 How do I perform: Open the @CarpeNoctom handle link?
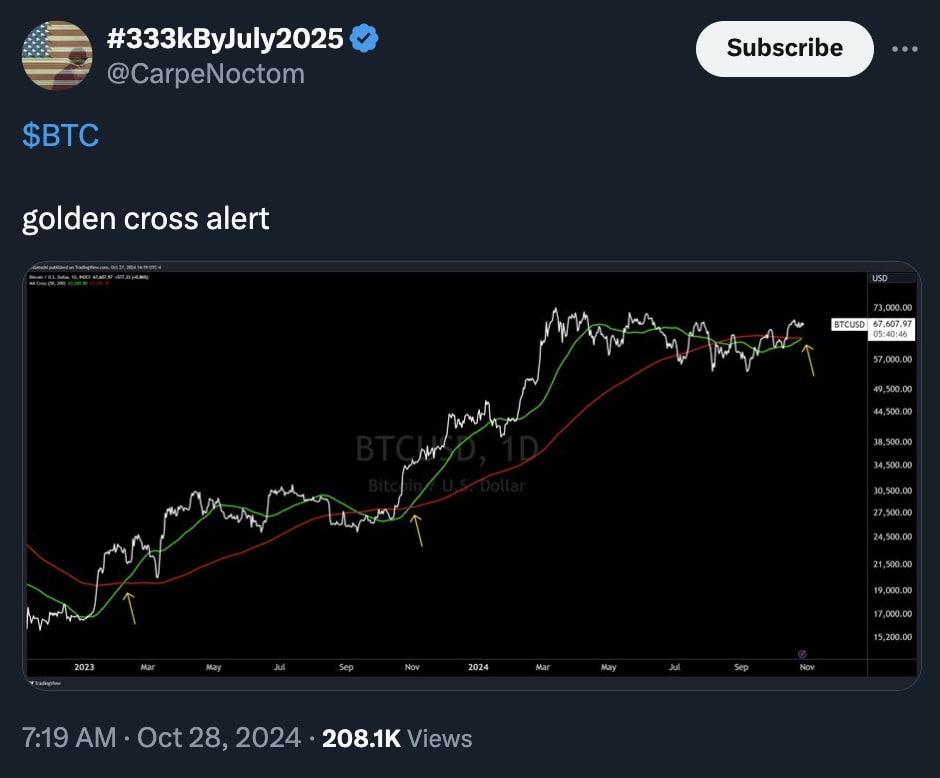(205, 73)
